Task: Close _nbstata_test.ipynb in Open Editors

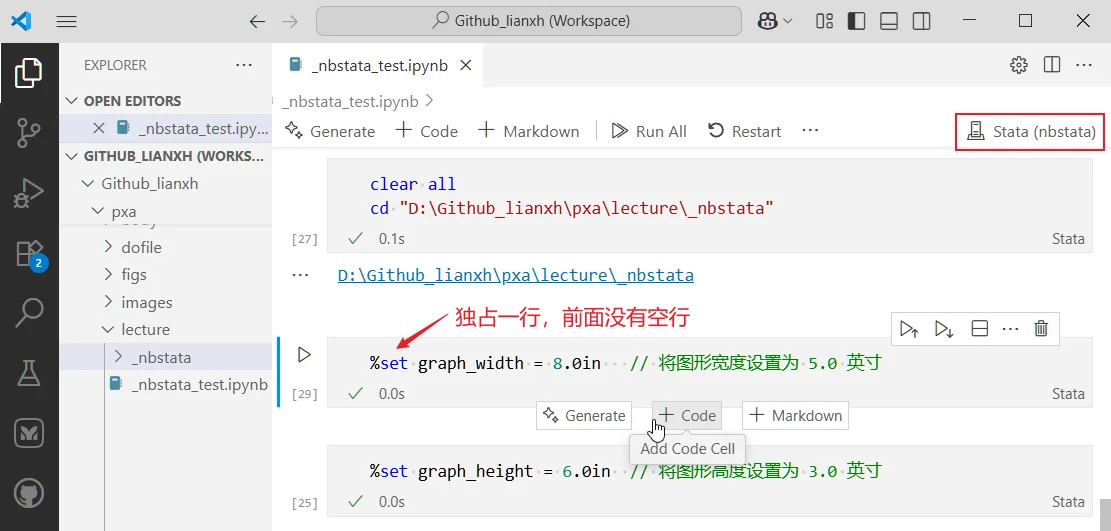Action: 99,128
